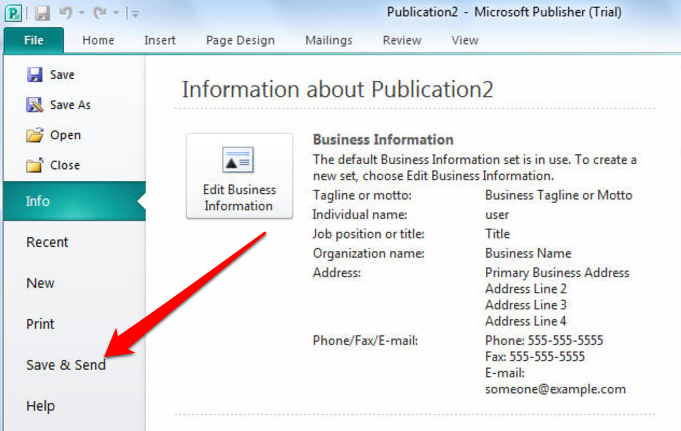Screen dimensions: 681x431
Task: Choose Close in the File menu
Action: pos(65,165)
